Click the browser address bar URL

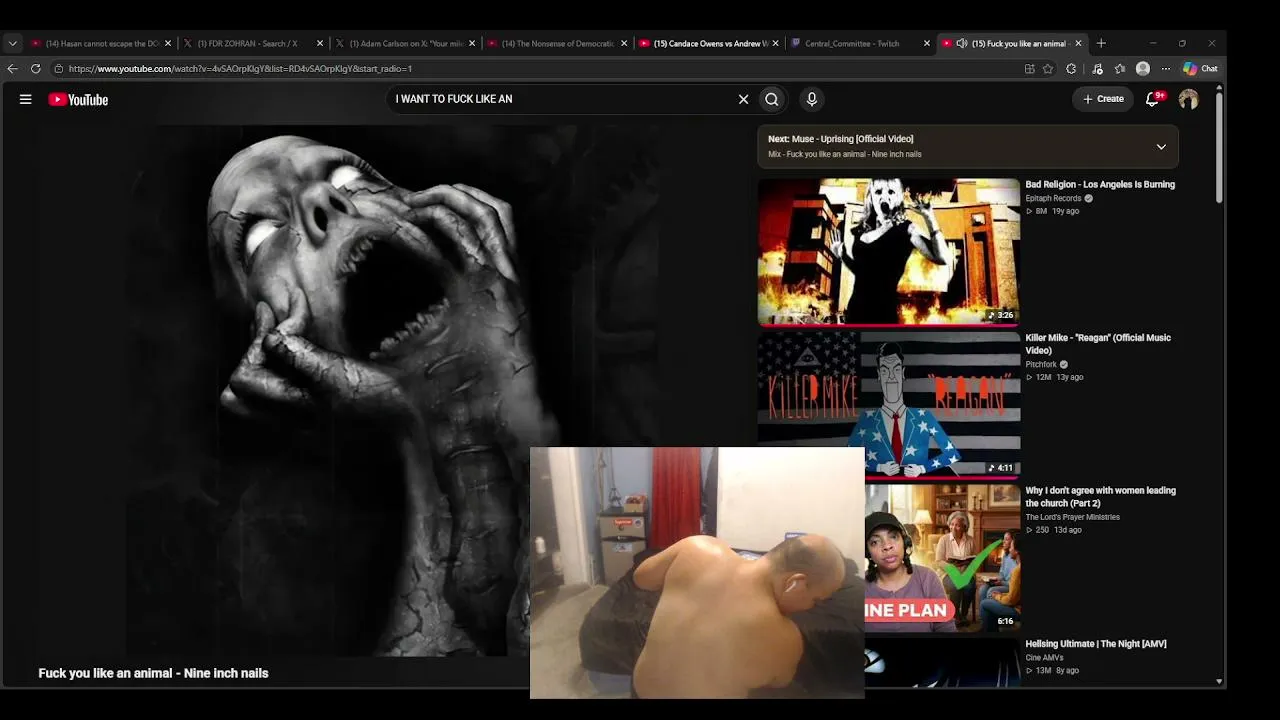pyautogui.click(x=240, y=69)
